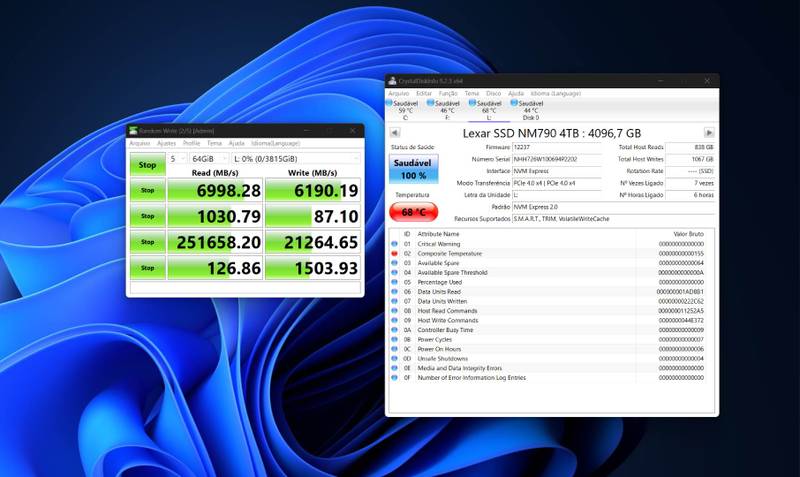
Task: Click the status dot for Controller Busy Time
Action: (394, 330)
